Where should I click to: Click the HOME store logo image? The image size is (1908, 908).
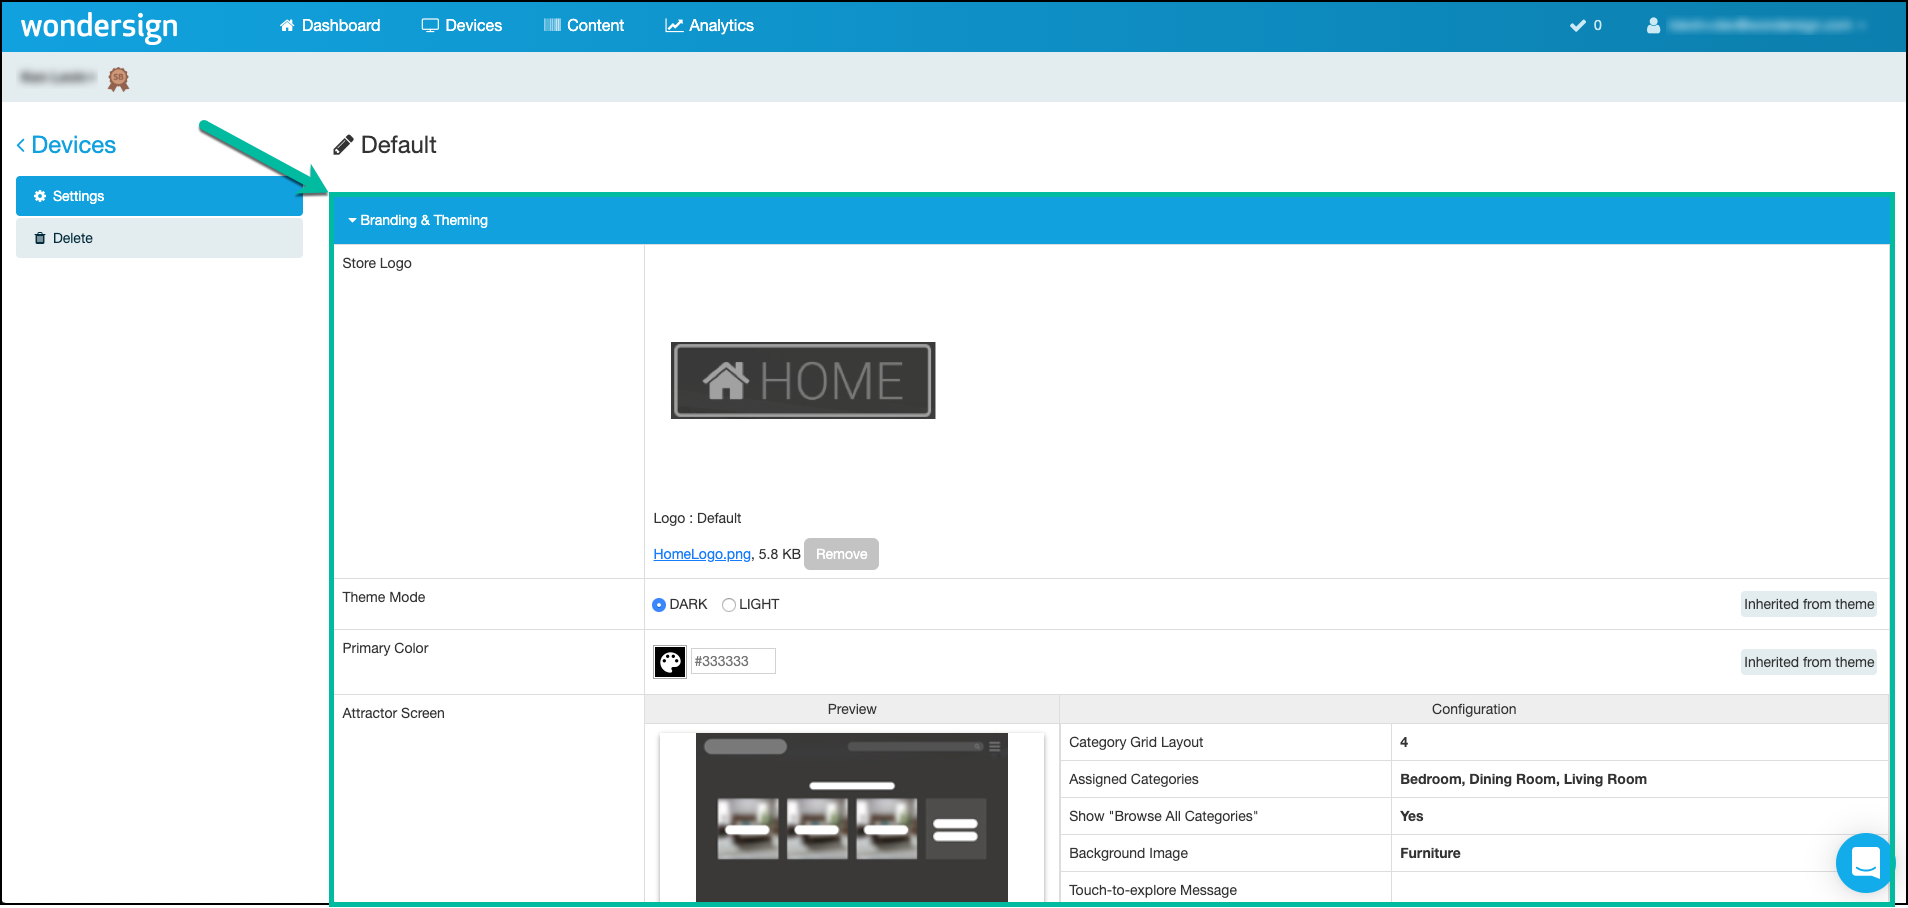[803, 380]
